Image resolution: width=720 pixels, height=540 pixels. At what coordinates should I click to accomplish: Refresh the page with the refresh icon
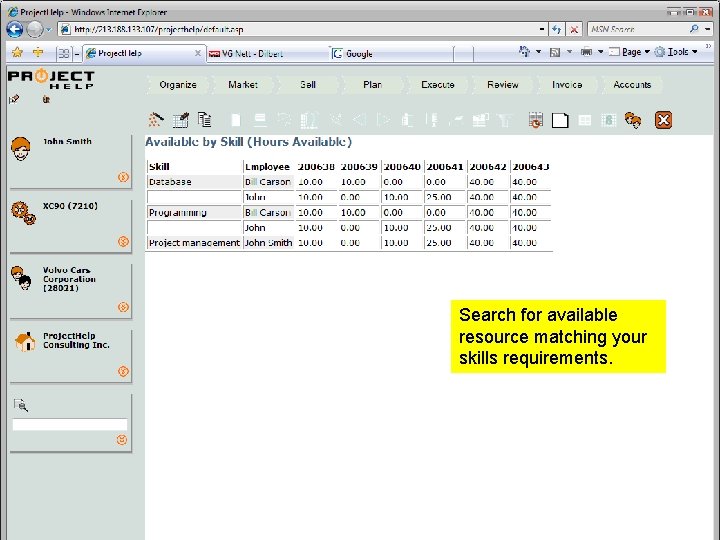click(557, 29)
